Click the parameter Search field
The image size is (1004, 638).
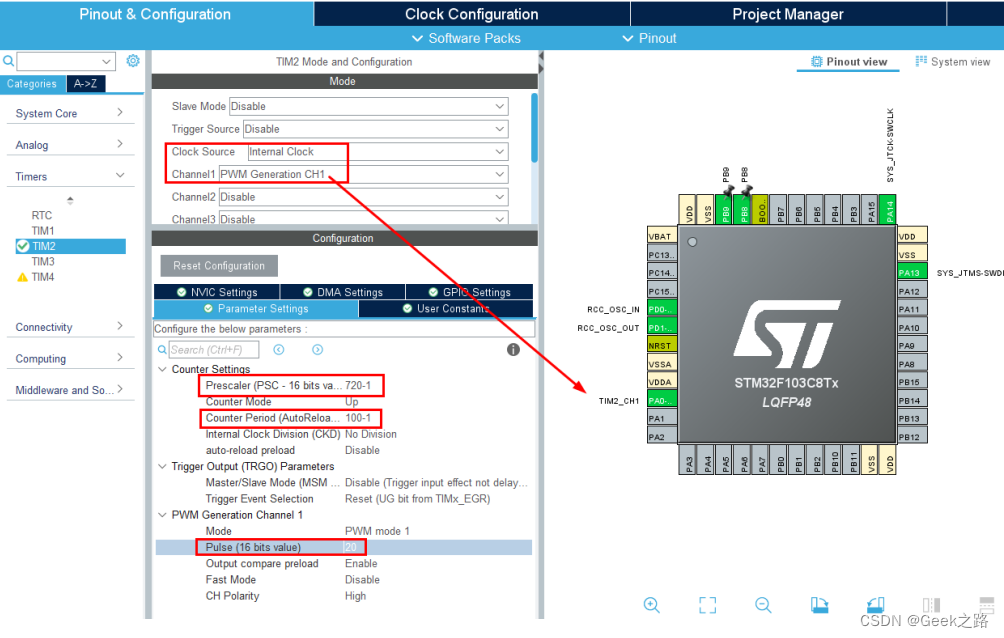point(214,350)
